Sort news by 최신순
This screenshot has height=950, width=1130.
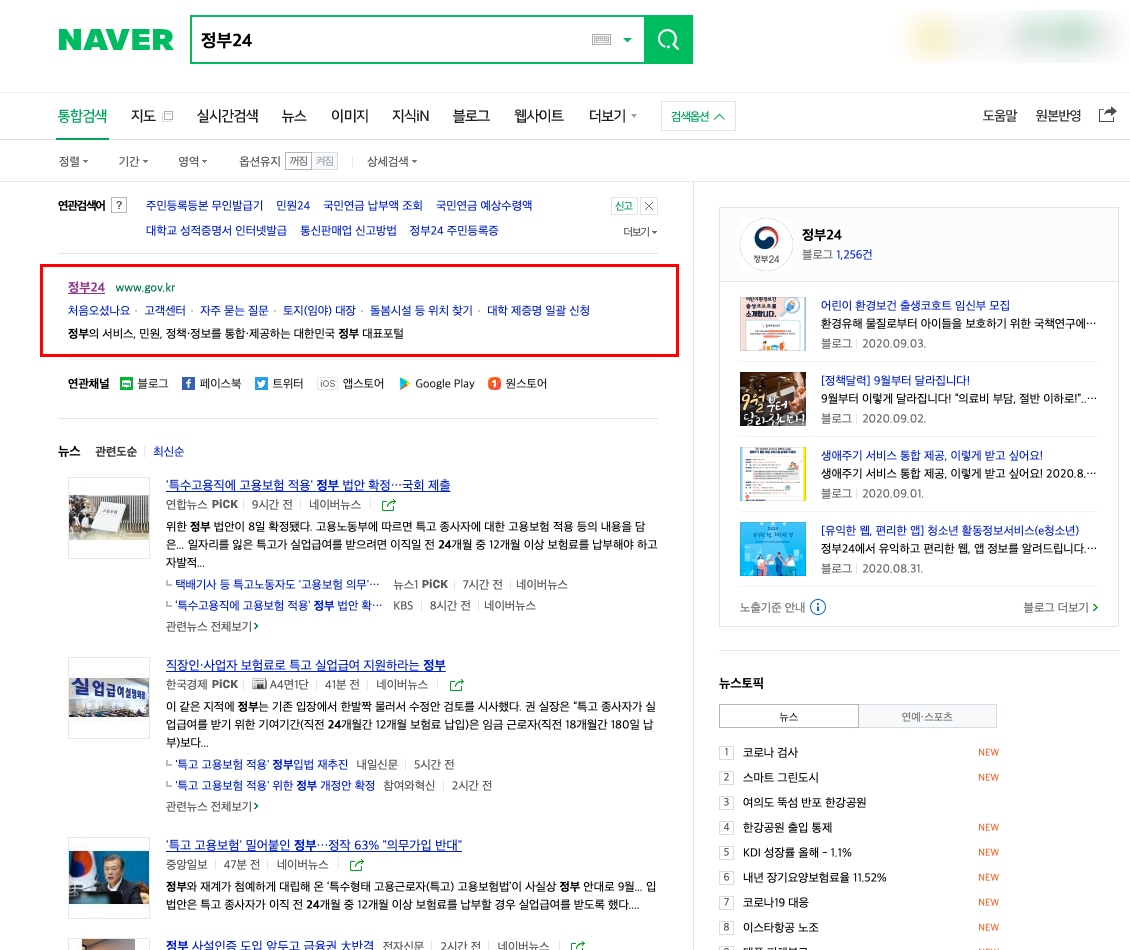tap(169, 452)
